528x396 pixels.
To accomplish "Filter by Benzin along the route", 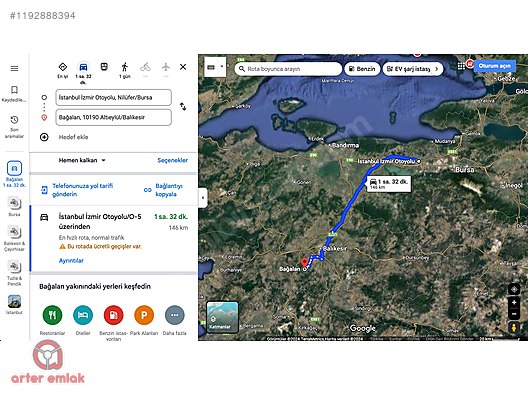I will pyautogui.click(x=362, y=69).
